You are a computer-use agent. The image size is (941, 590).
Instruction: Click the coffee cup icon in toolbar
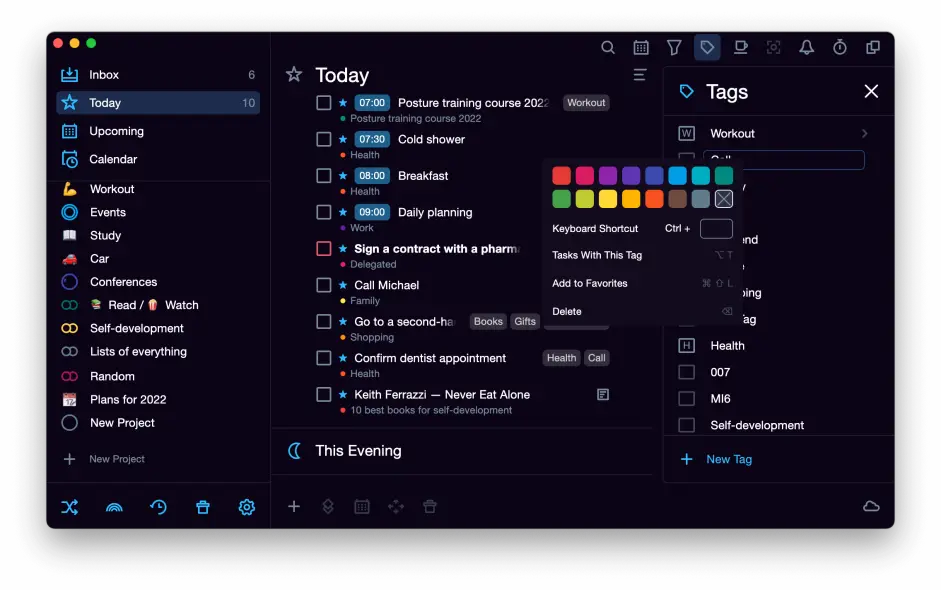point(740,47)
